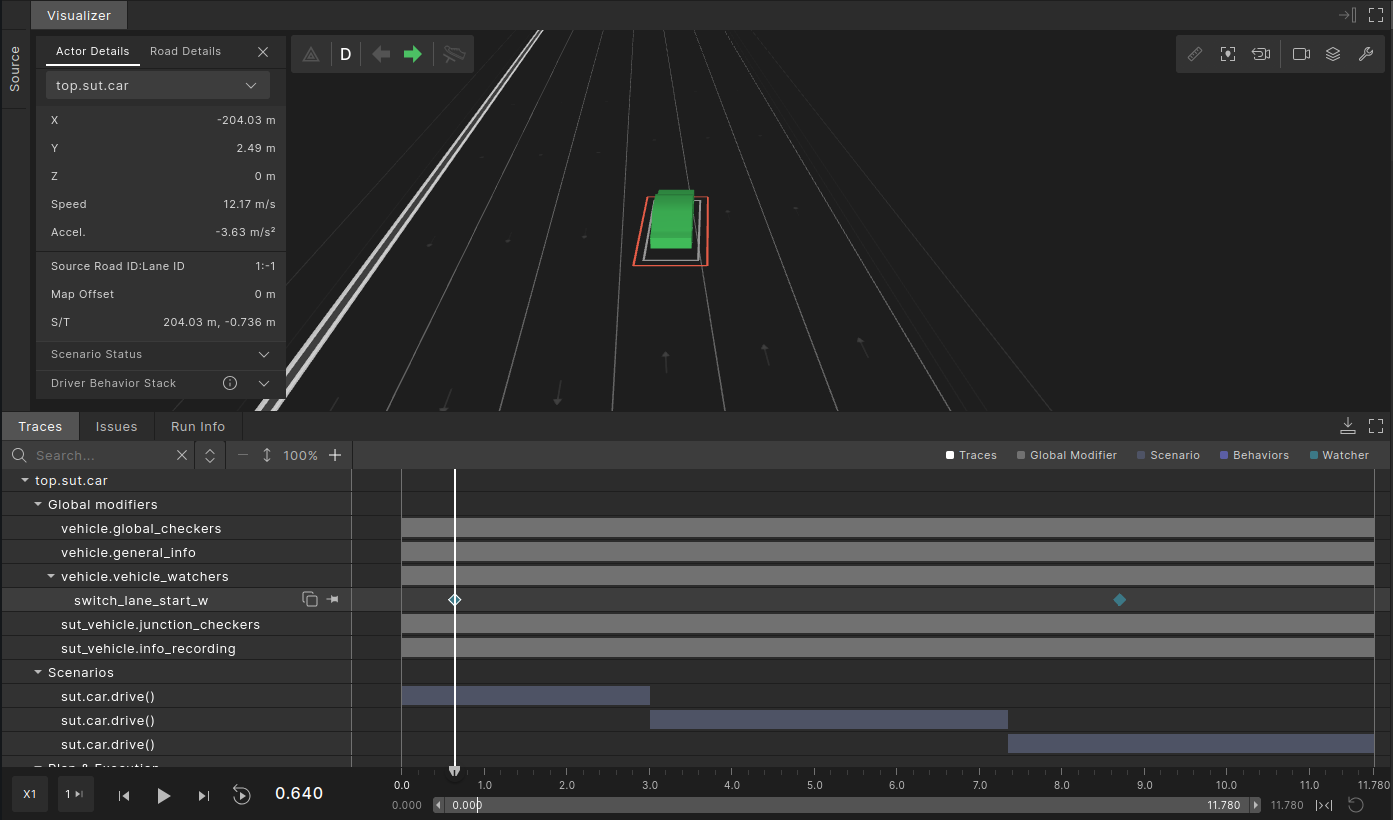
Task: Open the layers icon in the visualizer
Action: [1333, 54]
